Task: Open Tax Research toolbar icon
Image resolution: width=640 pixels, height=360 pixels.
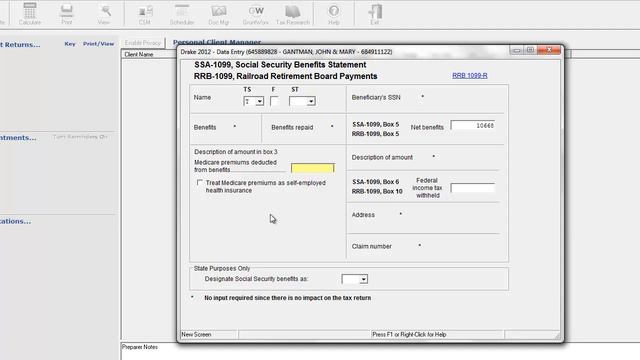Action: point(293,14)
